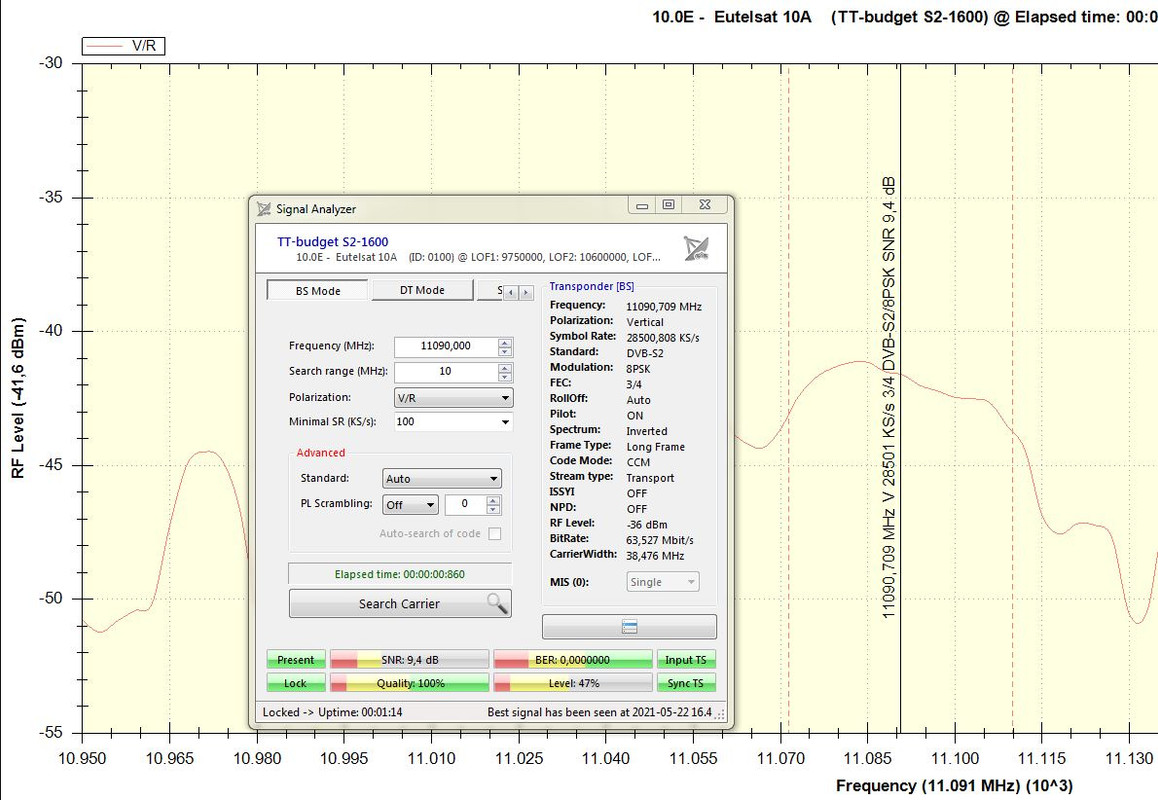Open the Minimal SR (KS/s) dropdown
This screenshot has width=1158, height=800.
click(453, 422)
